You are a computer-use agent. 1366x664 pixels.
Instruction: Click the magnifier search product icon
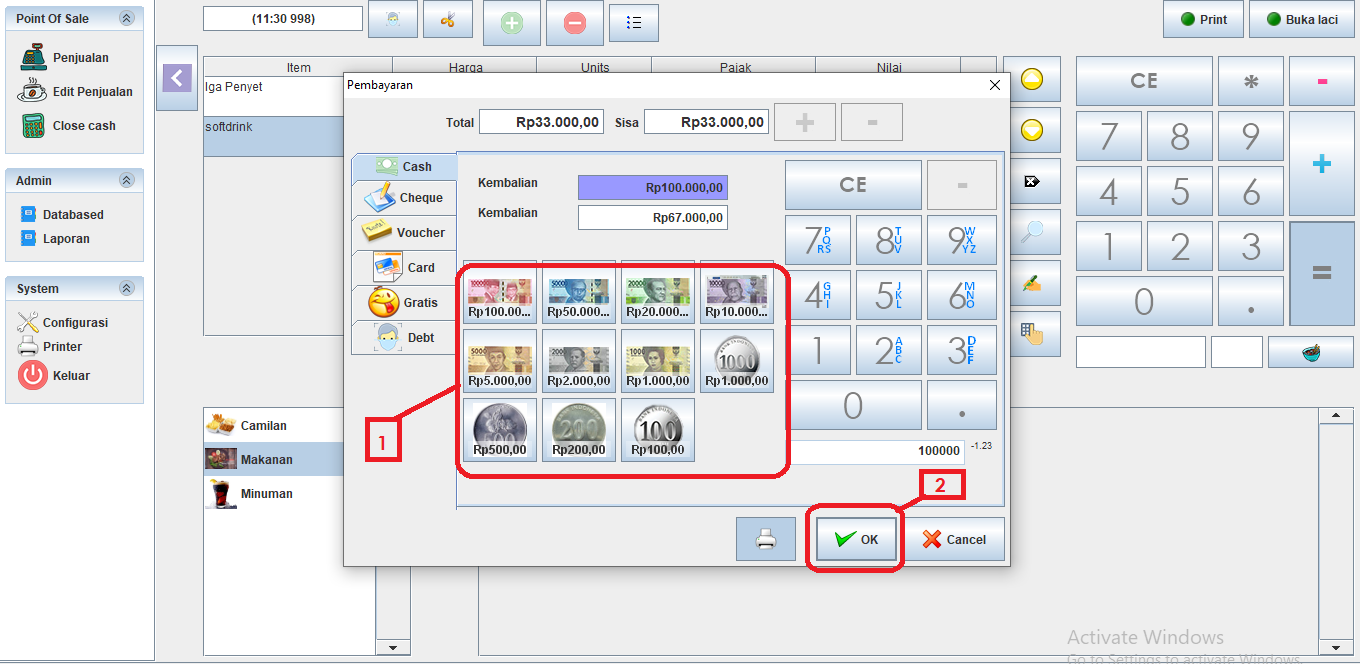(x=1032, y=231)
